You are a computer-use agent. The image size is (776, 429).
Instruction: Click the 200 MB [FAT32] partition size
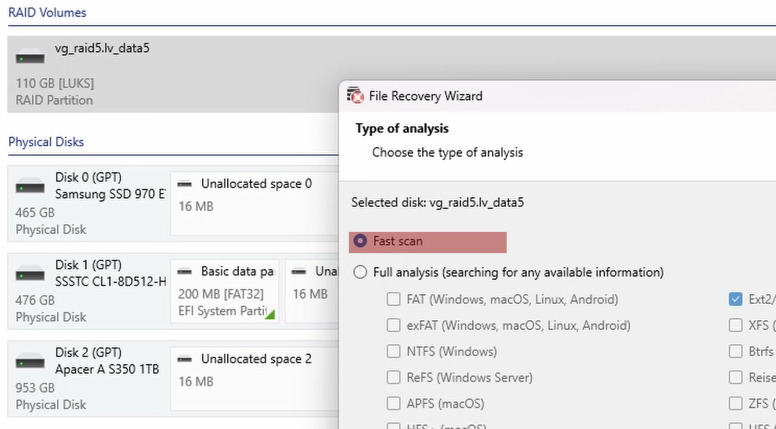221,294
